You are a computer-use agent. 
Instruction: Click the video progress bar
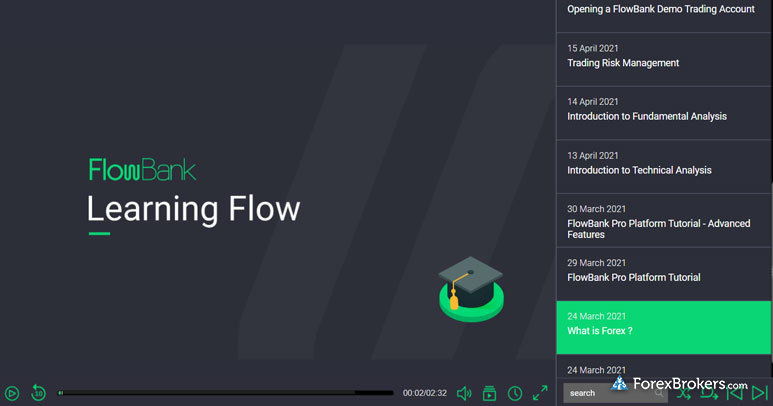(x=226, y=393)
